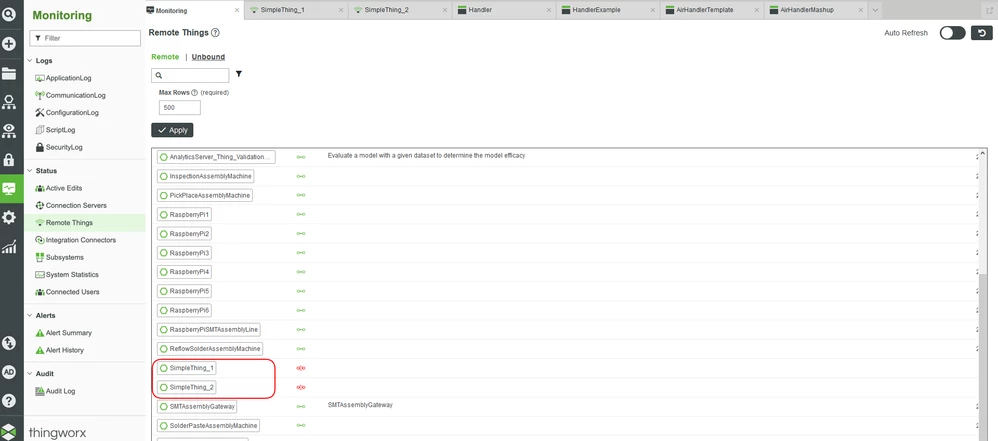998x441 pixels.
Task: Open the RaspberryPiSMTAssemblyLine entity button
Action: [x=209, y=330]
